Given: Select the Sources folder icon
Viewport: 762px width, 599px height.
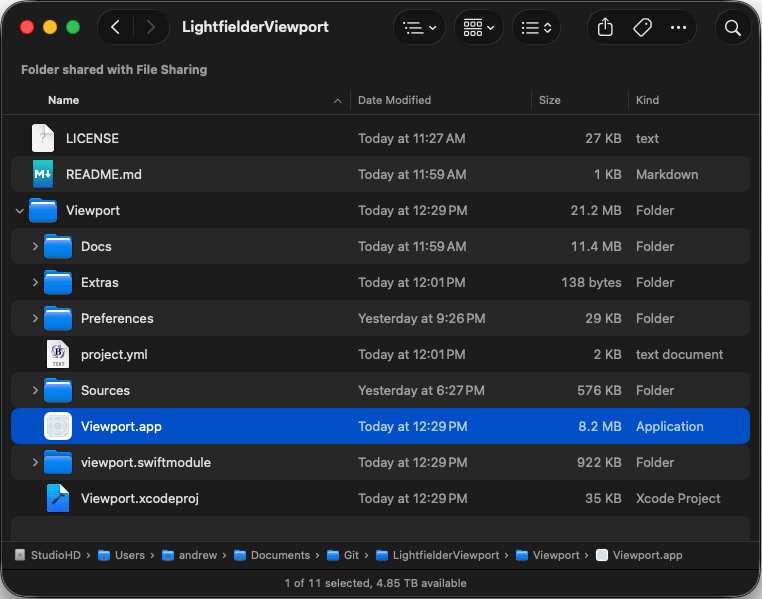Looking at the screenshot, I should [x=58, y=390].
